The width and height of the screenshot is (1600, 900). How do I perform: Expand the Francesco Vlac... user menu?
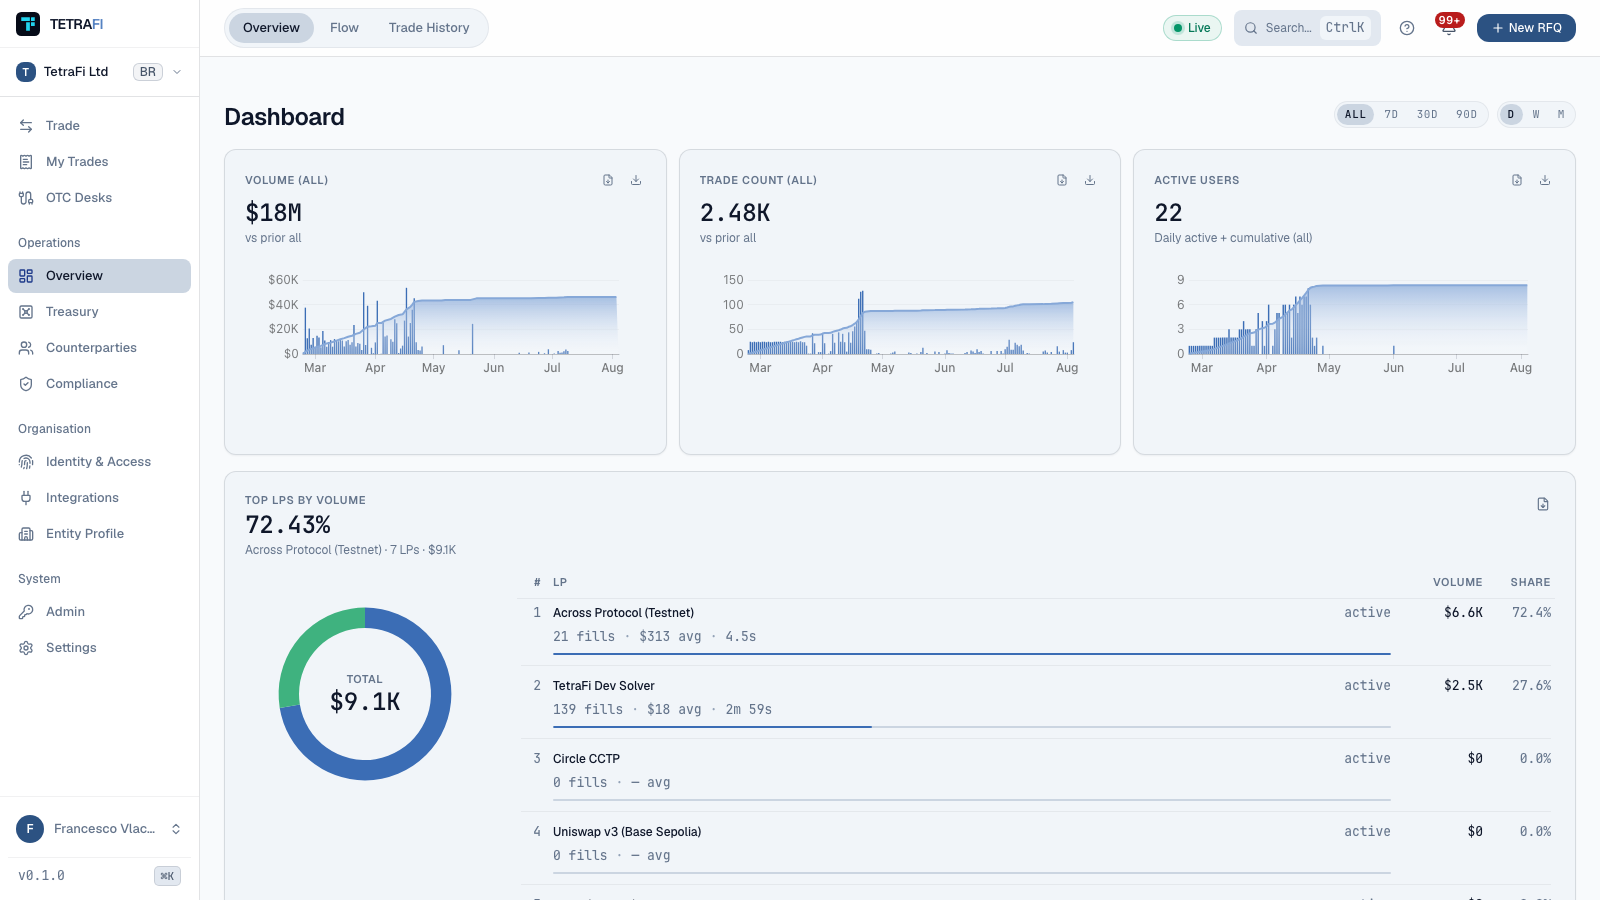(99, 829)
